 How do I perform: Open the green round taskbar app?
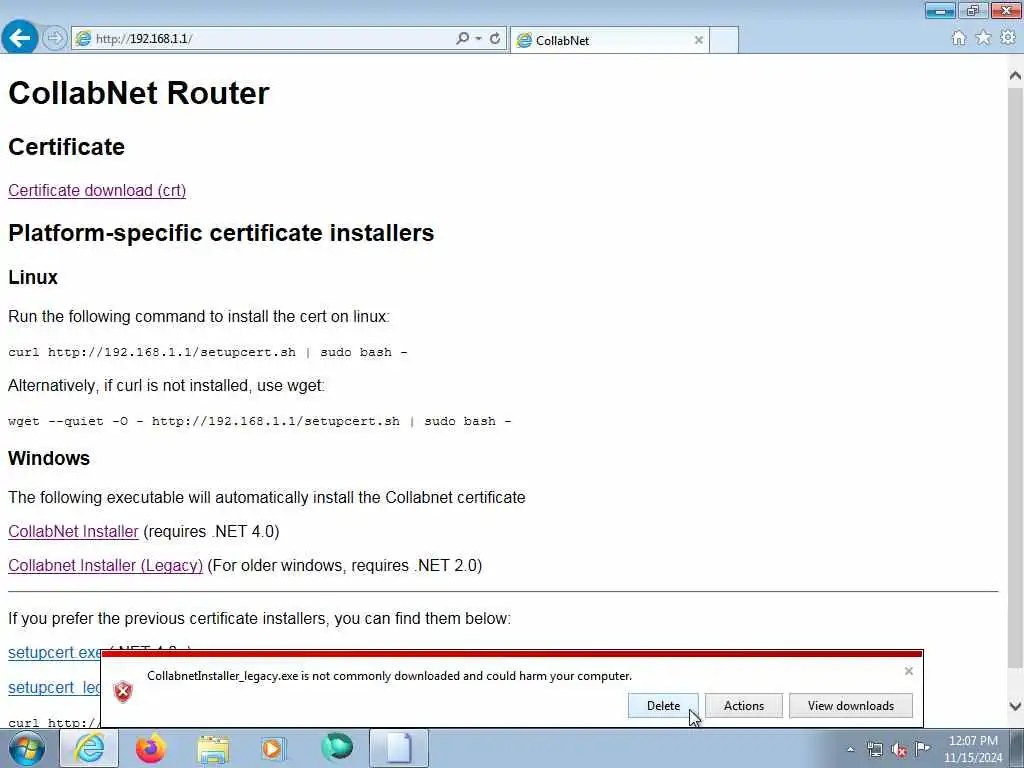coord(336,747)
